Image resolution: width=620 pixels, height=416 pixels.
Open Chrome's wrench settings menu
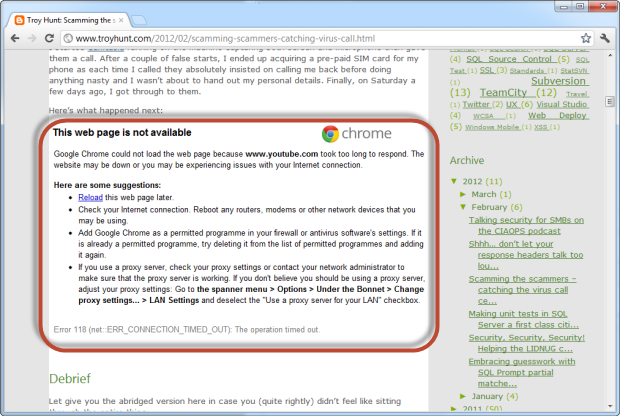pos(605,38)
